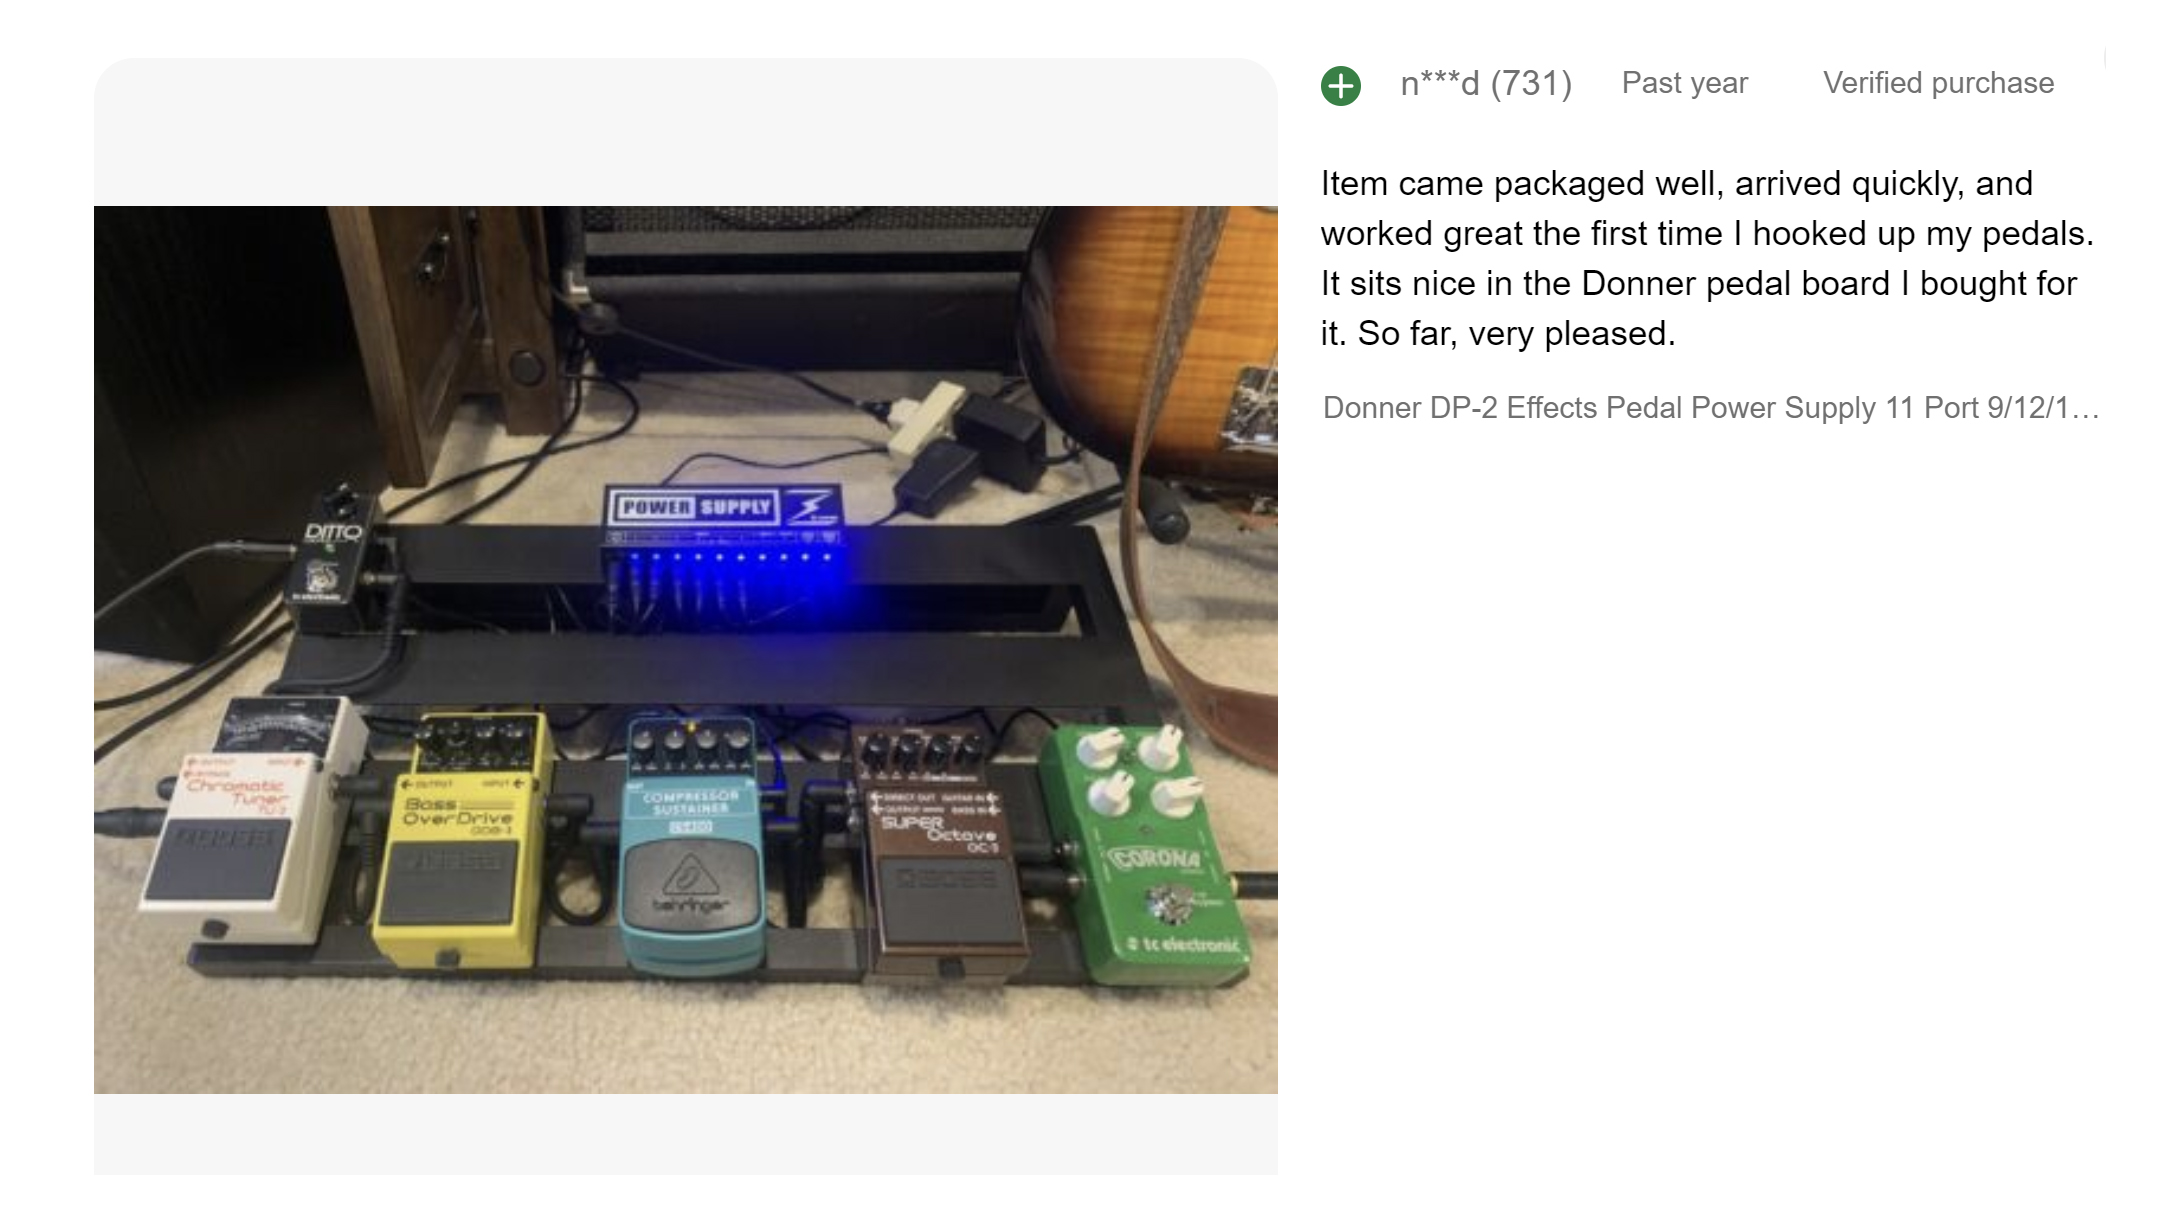The width and height of the screenshot is (2179, 1219).
Task: Click the review text about the packaged item
Action: [x=1707, y=258]
